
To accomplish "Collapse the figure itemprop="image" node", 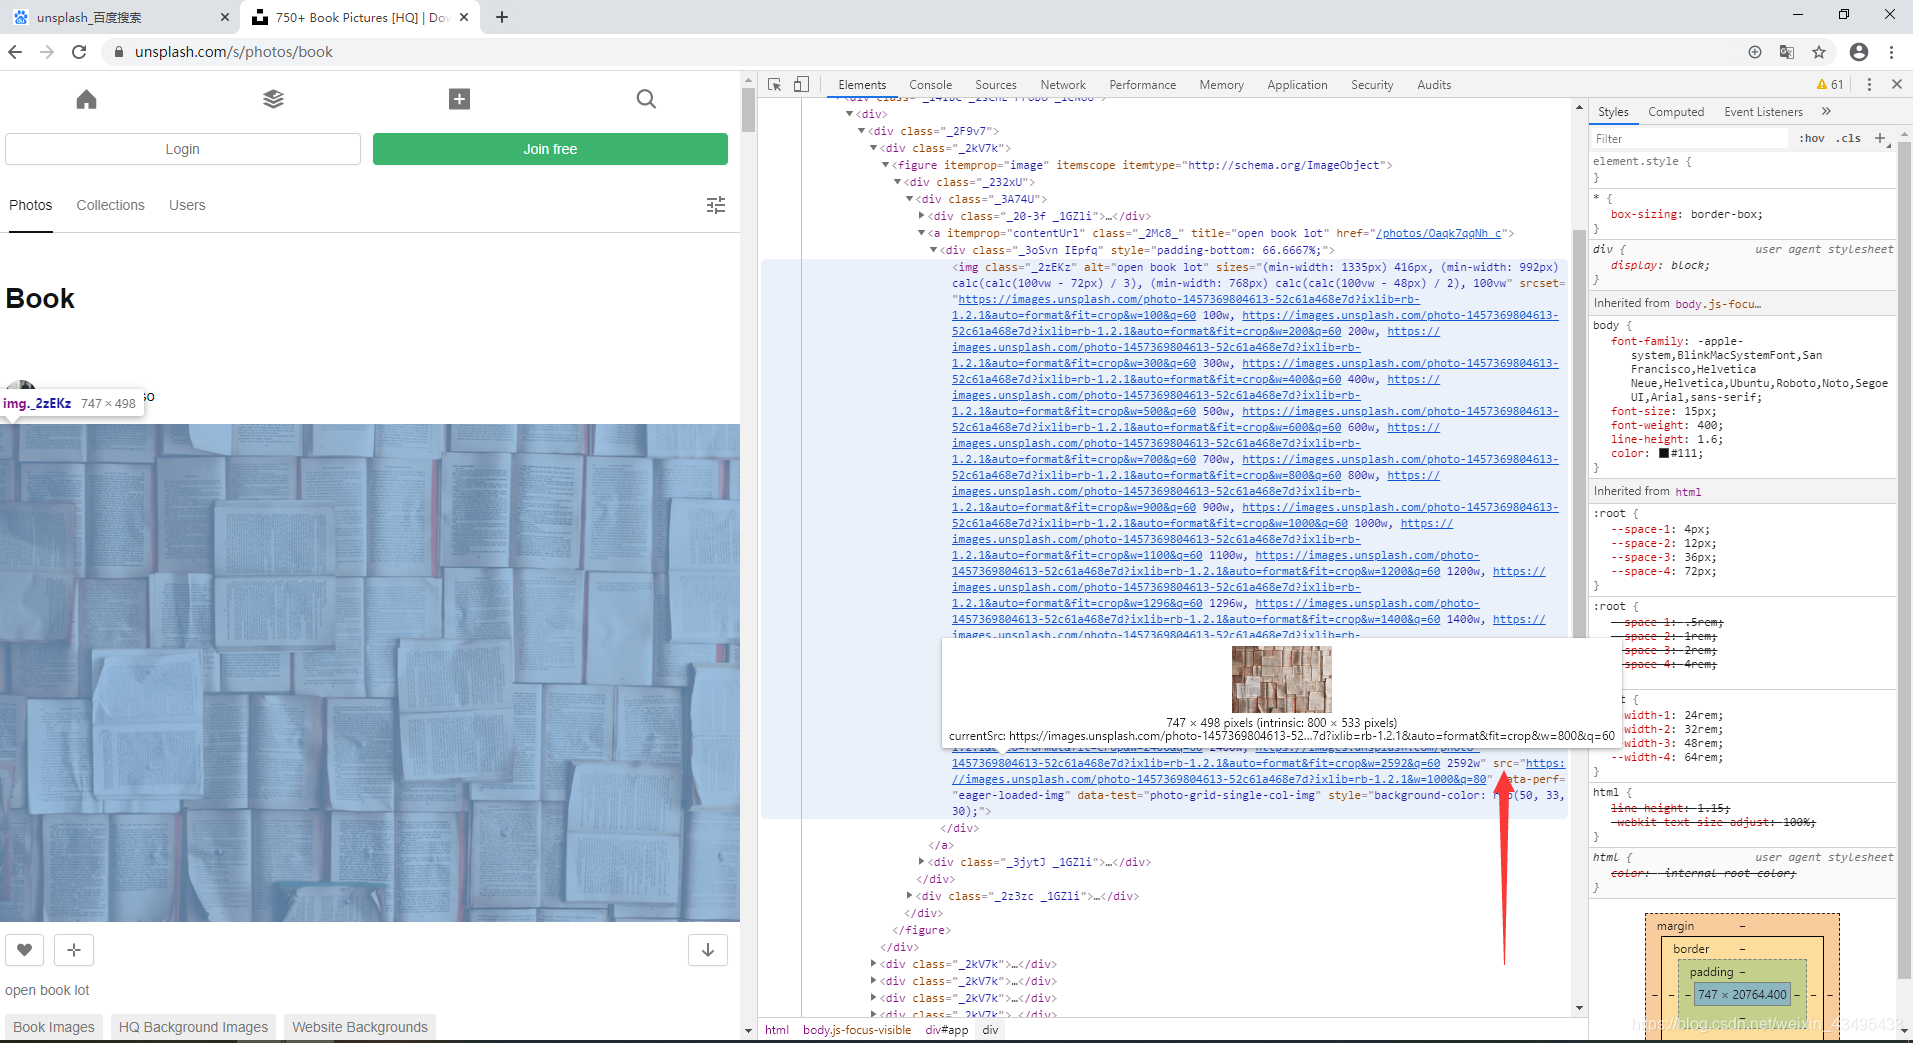I will coord(885,165).
